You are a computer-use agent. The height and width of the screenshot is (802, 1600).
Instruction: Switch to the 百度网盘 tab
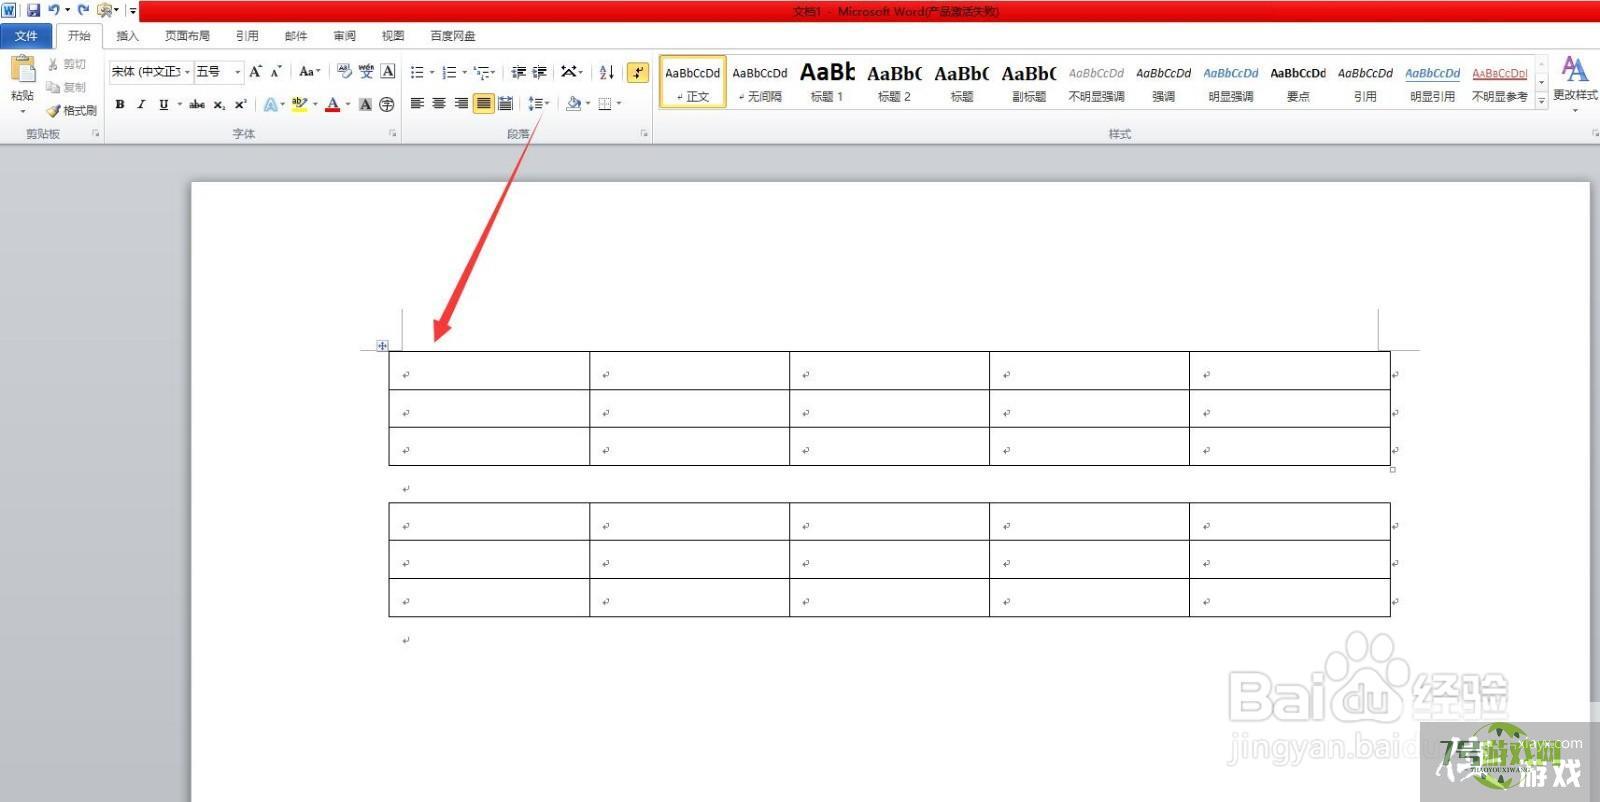[453, 36]
